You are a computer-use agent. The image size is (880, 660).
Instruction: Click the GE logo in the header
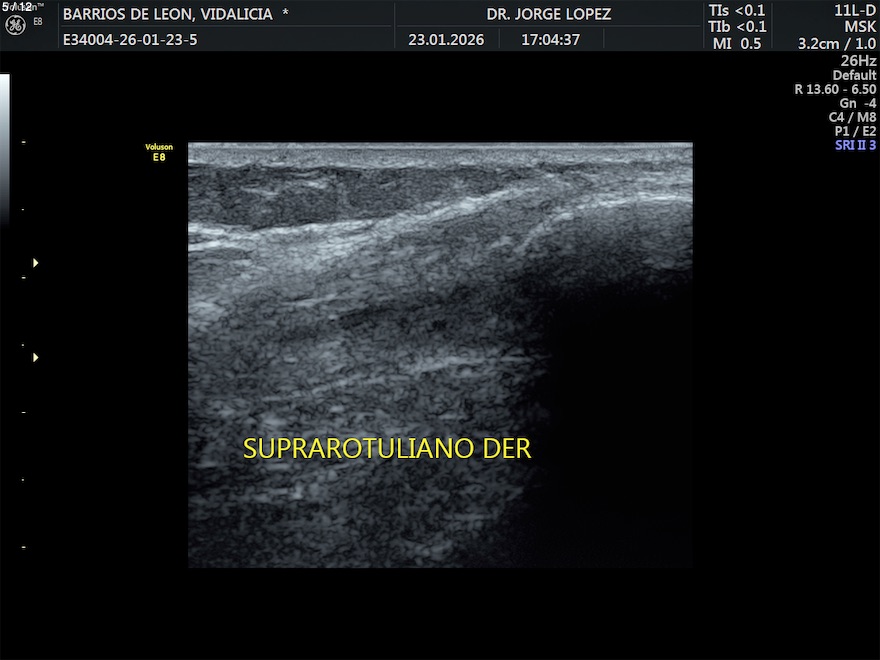[15, 26]
